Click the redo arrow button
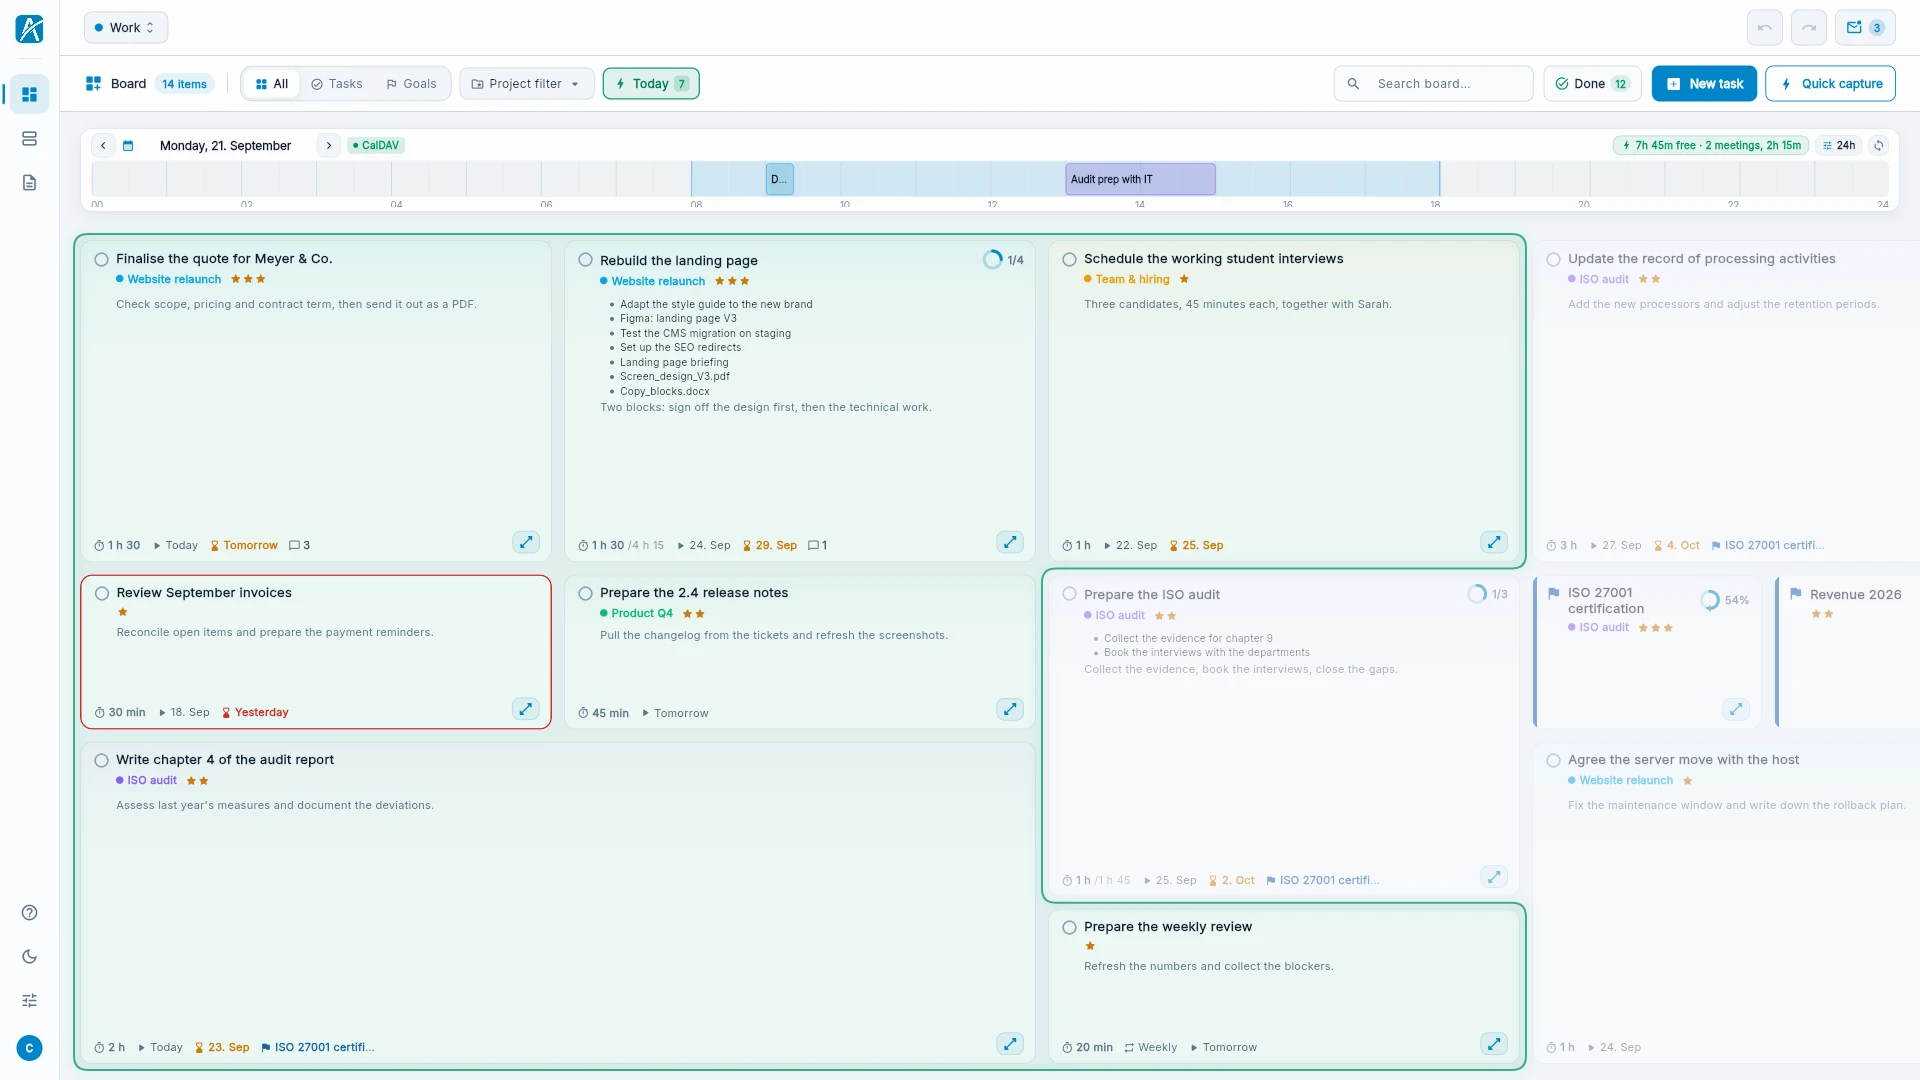 [x=1808, y=28]
